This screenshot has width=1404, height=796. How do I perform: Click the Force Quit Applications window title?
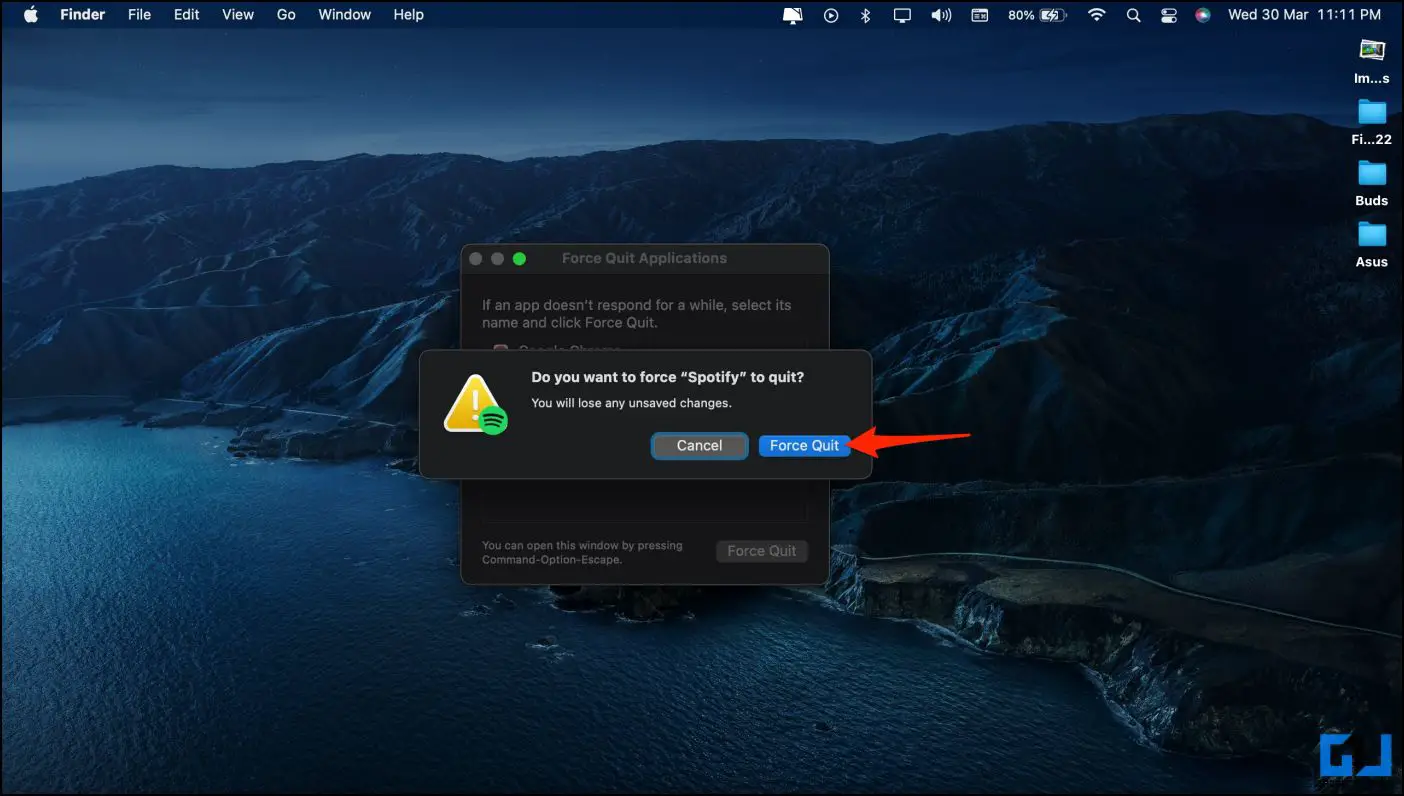[644, 258]
